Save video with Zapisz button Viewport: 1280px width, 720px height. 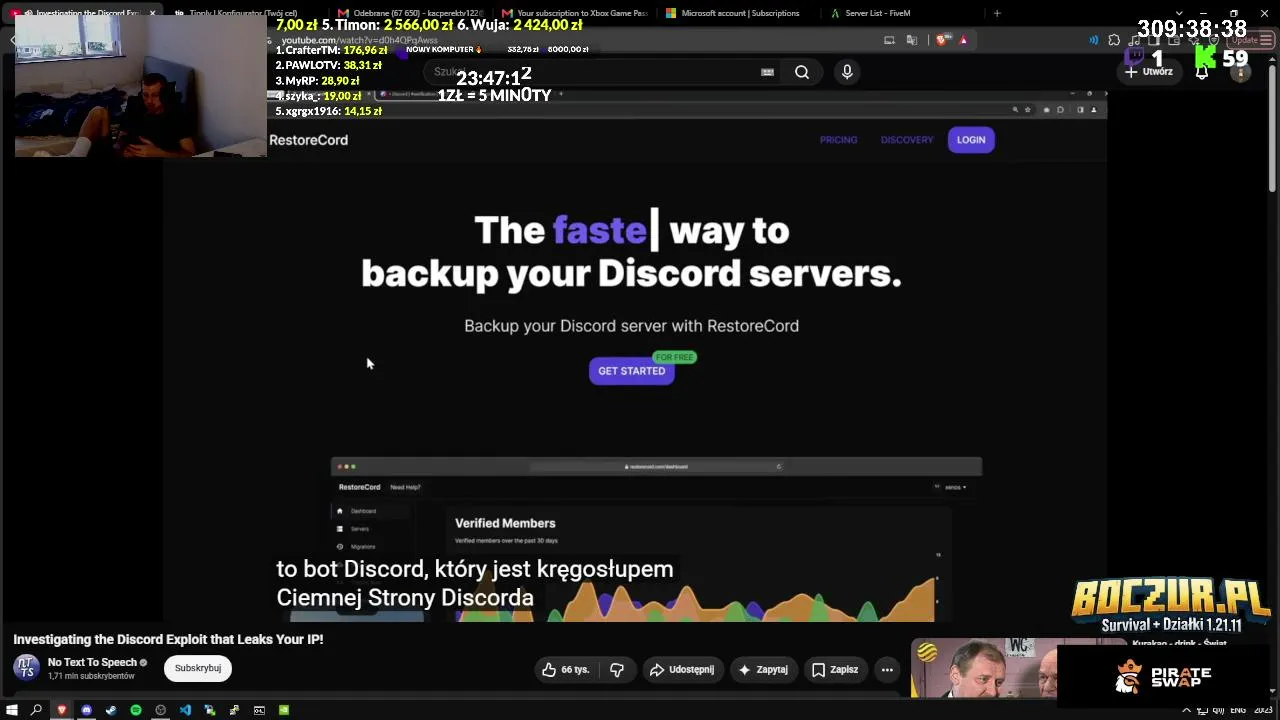(835, 670)
